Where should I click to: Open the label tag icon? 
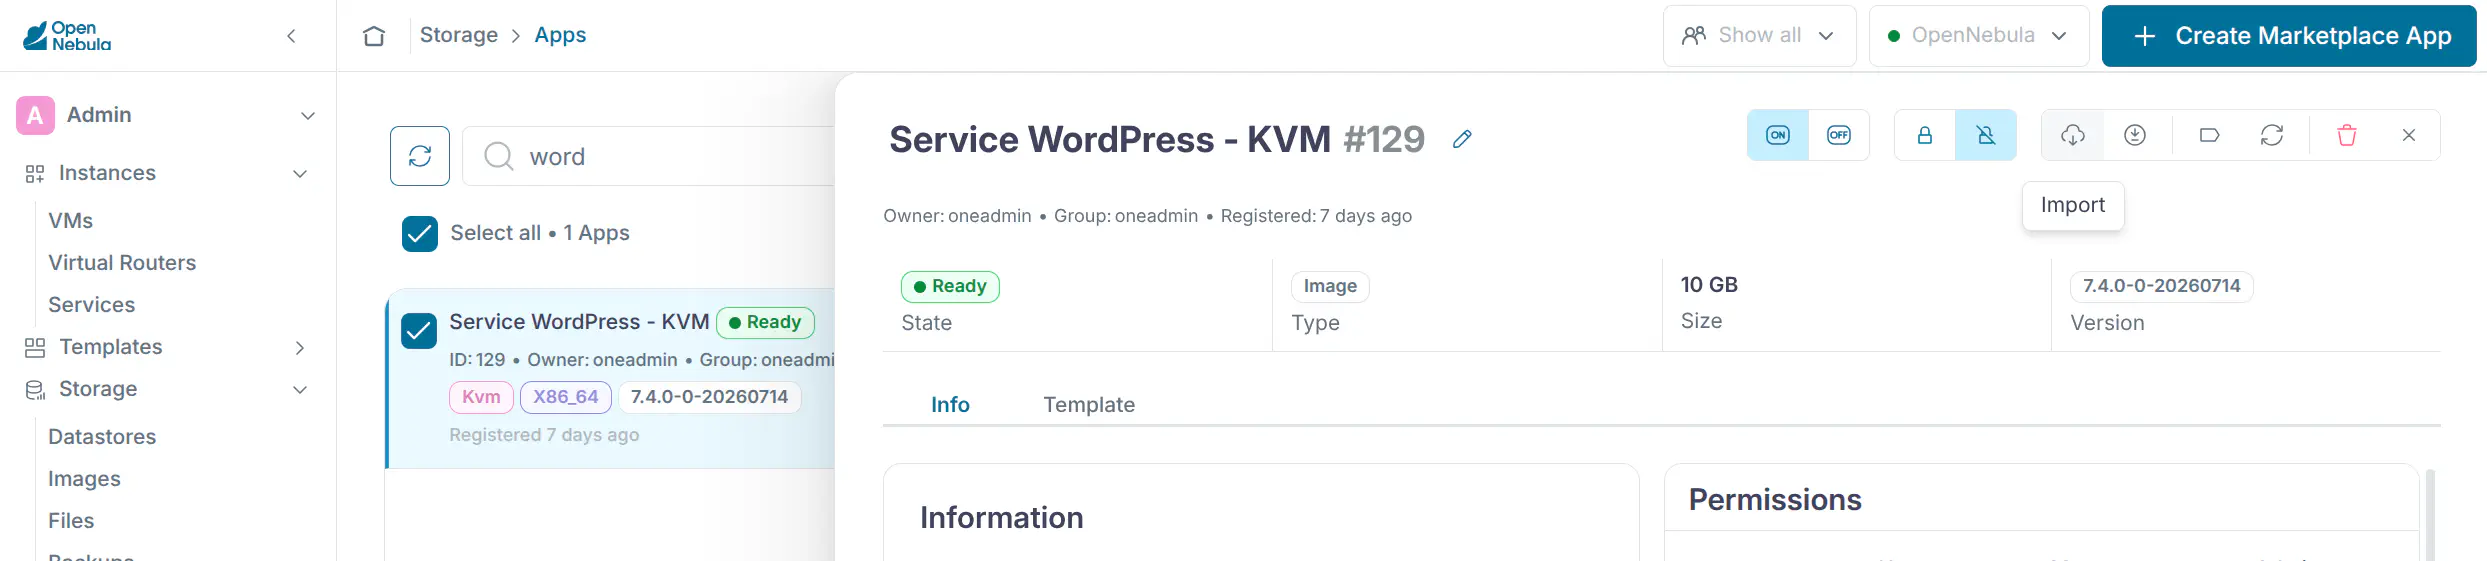pyautogui.click(x=2210, y=135)
